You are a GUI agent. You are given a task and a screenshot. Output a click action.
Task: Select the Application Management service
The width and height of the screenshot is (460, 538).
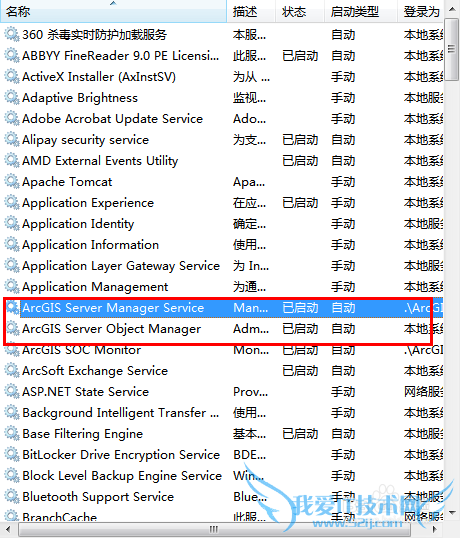coord(95,287)
